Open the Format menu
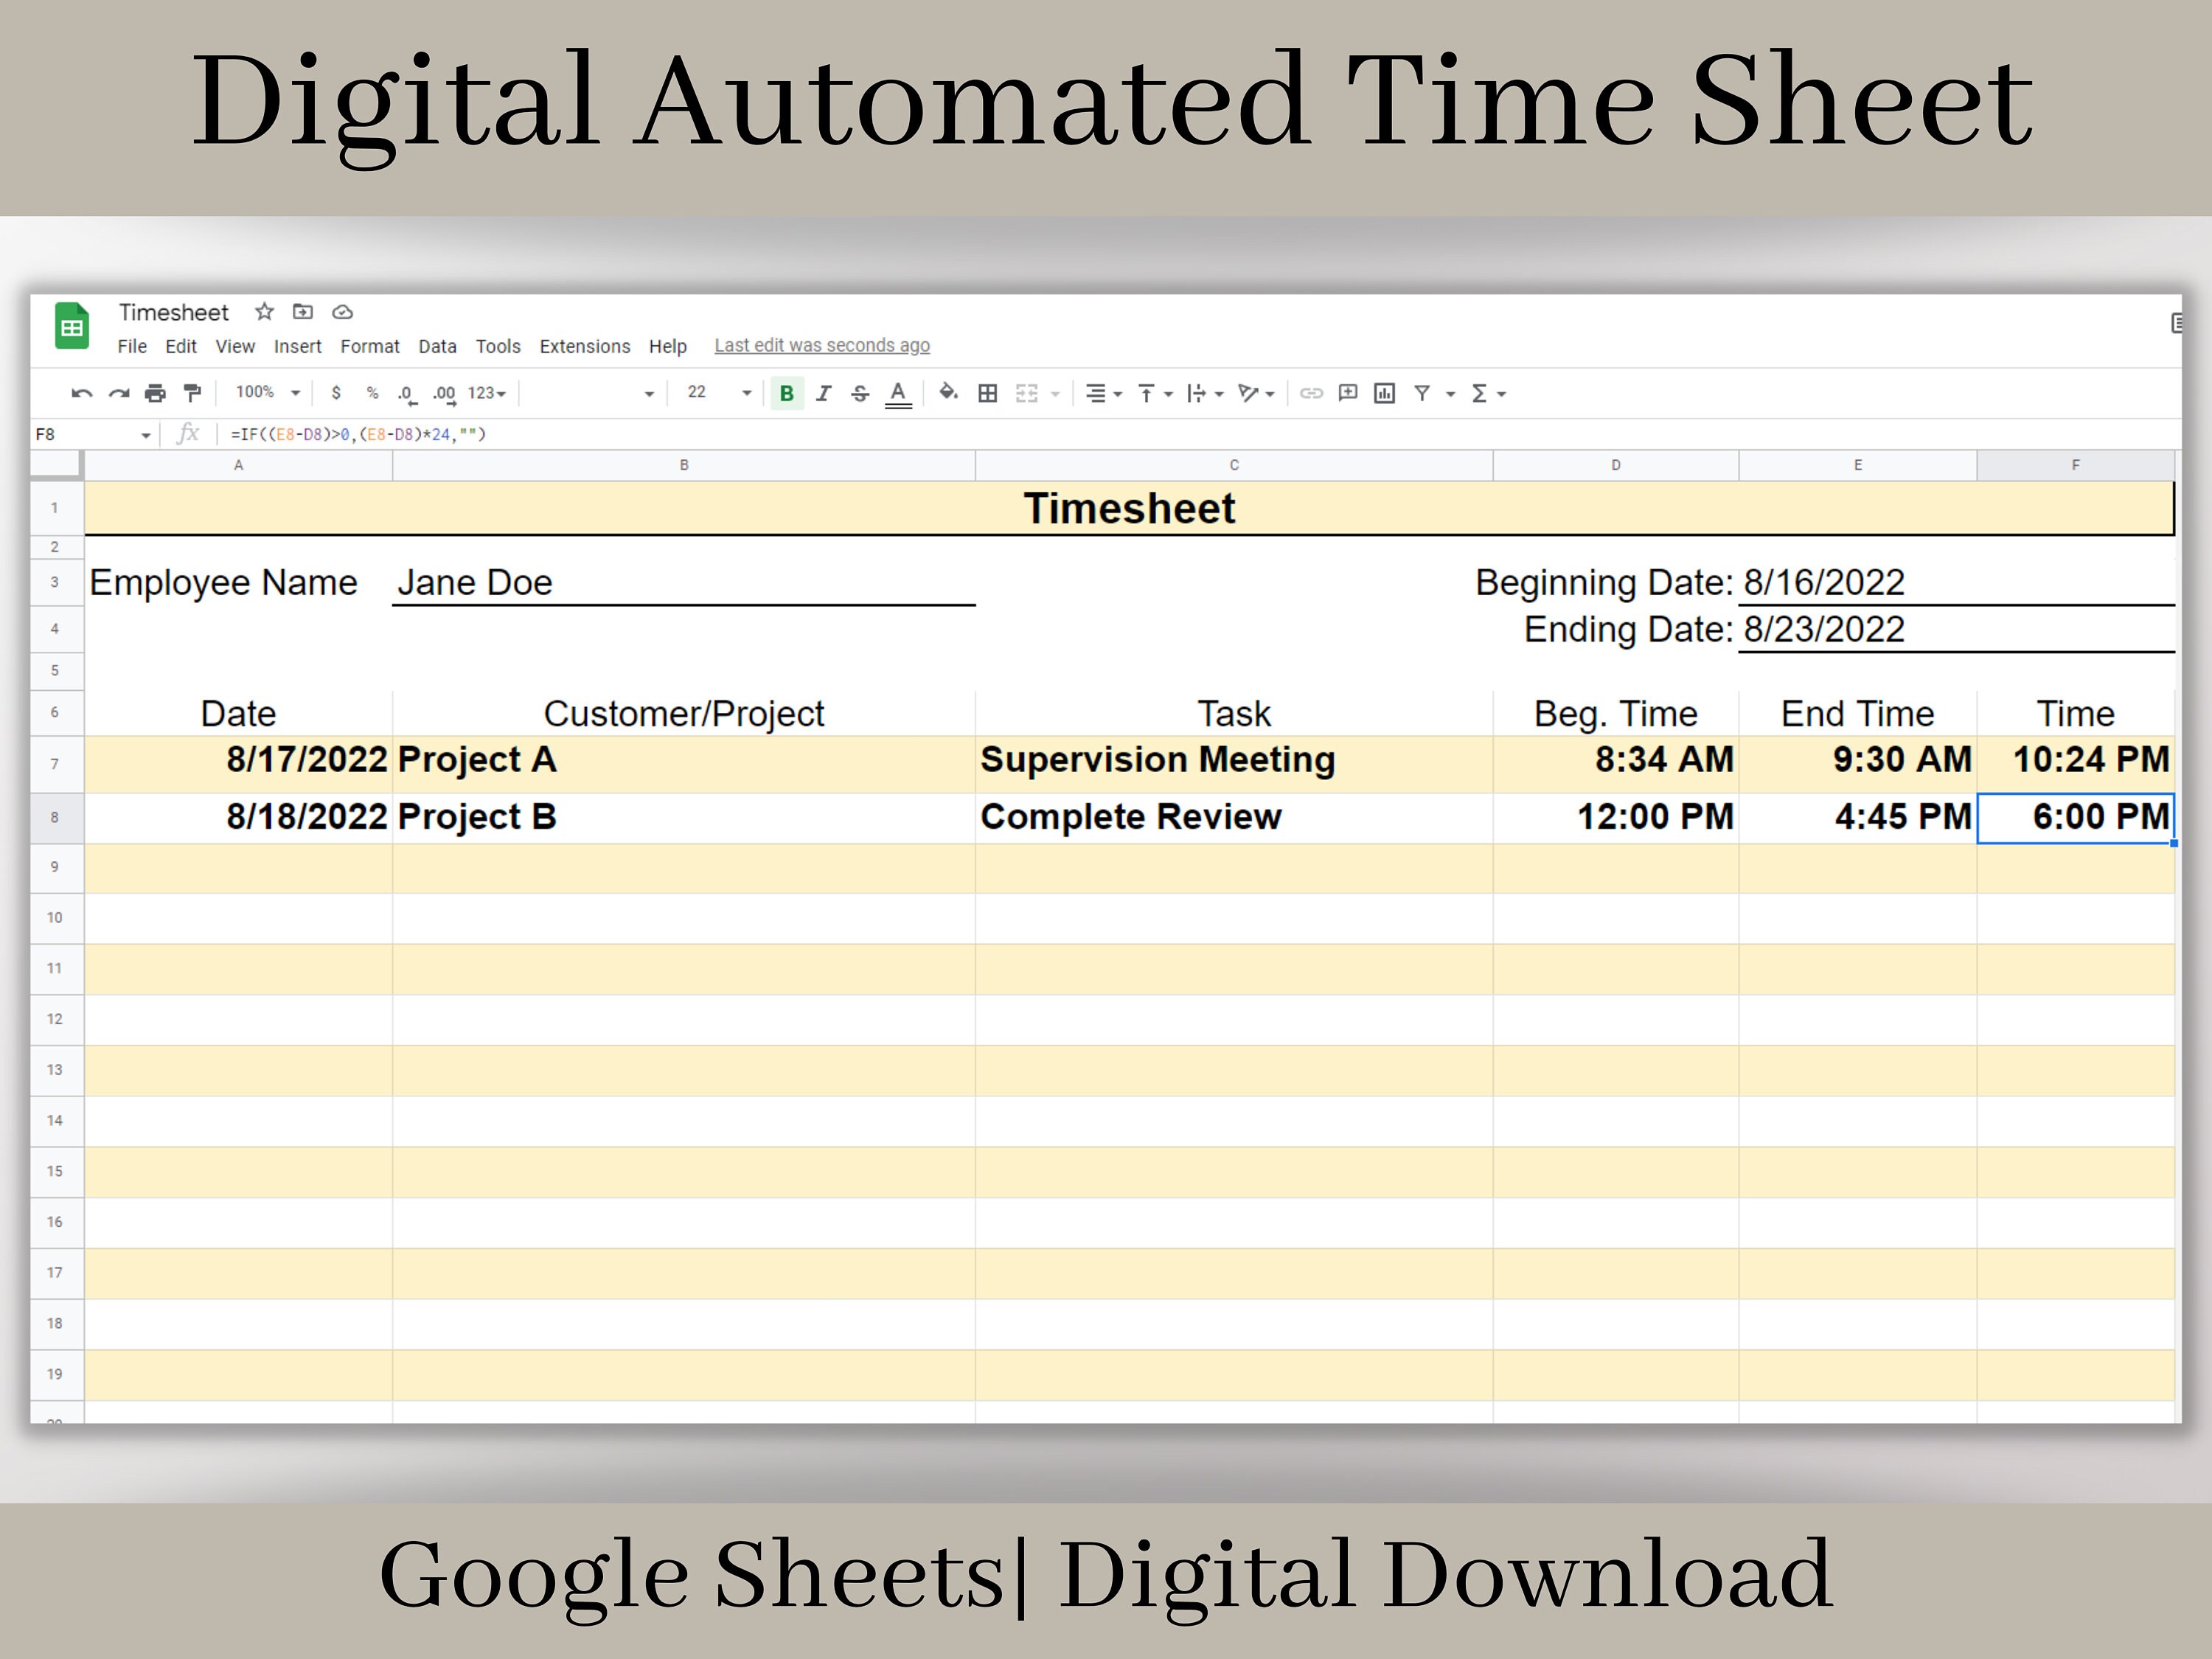 tap(370, 346)
